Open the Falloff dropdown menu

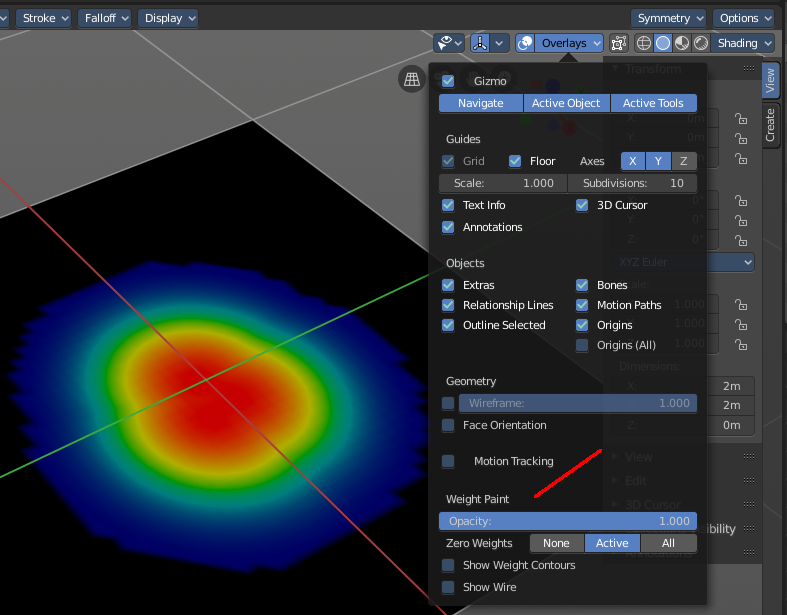click(104, 18)
